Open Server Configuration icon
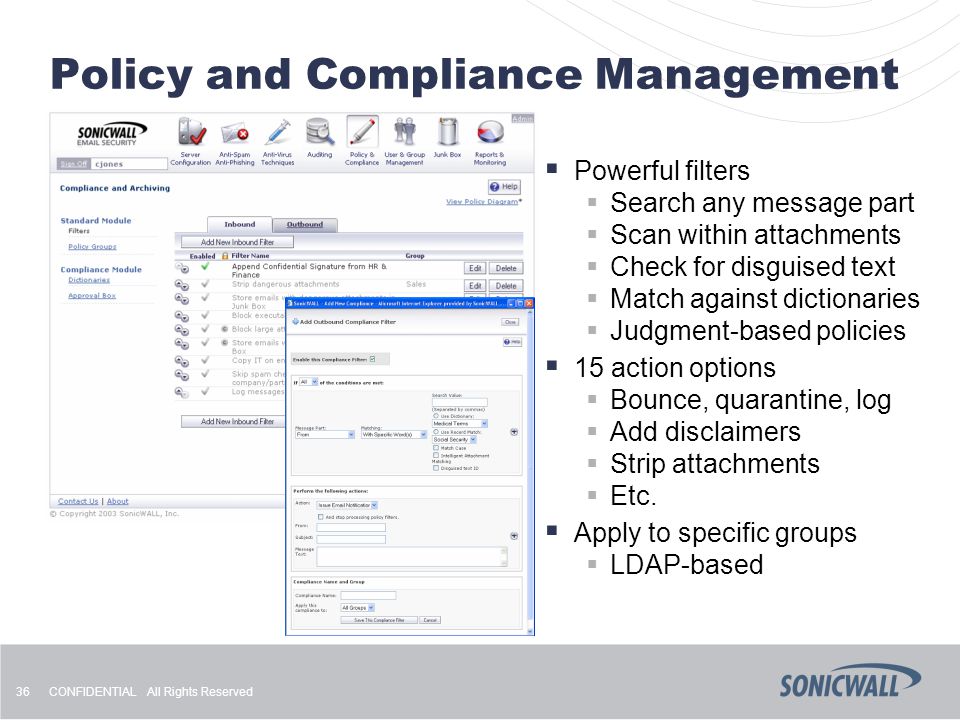Viewport: 960px width, 720px height. (x=190, y=132)
